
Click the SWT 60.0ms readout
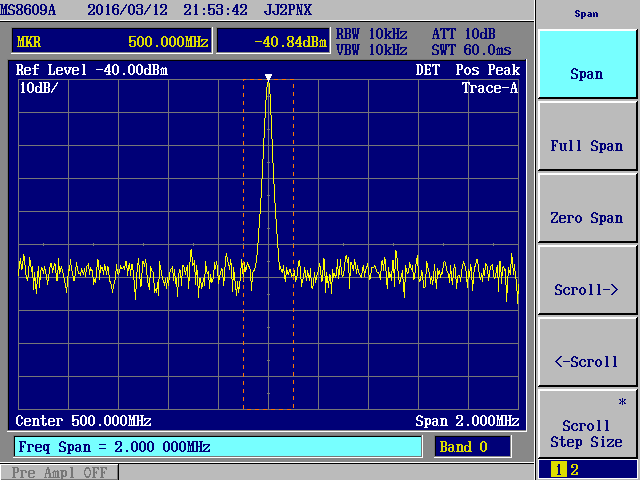(x=471, y=50)
